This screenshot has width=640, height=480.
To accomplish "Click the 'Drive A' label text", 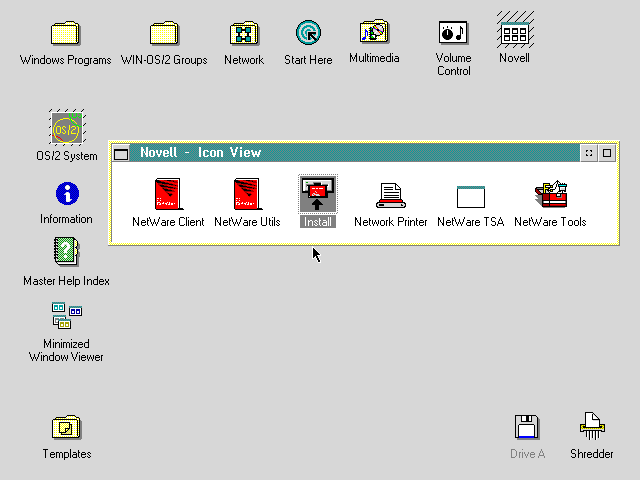I will pyautogui.click(x=527, y=454).
